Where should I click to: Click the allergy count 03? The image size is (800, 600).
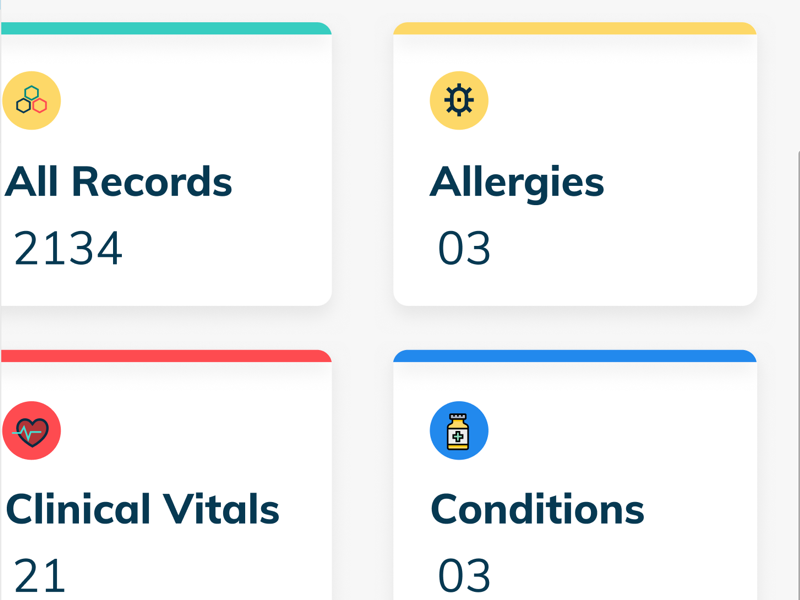[x=462, y=249]
